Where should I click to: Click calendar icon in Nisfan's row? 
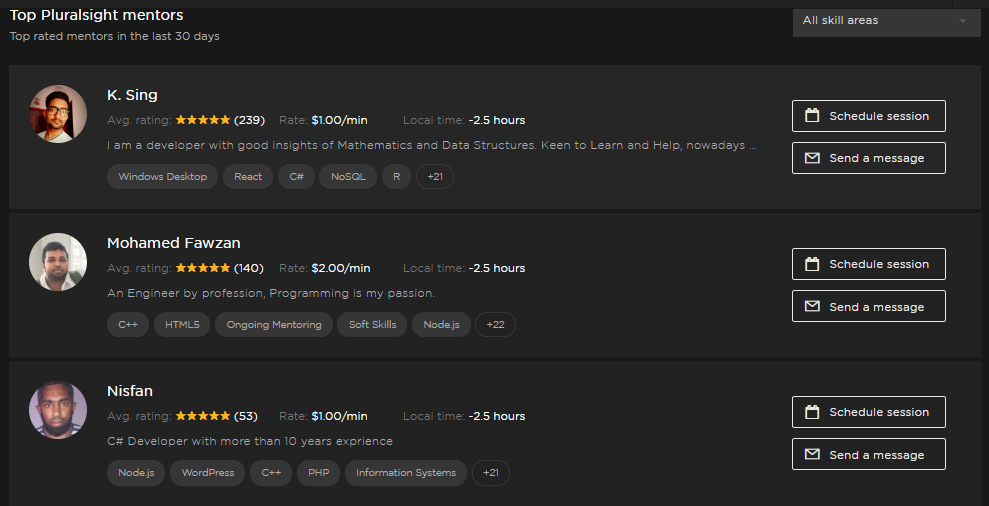pos(812,412)
